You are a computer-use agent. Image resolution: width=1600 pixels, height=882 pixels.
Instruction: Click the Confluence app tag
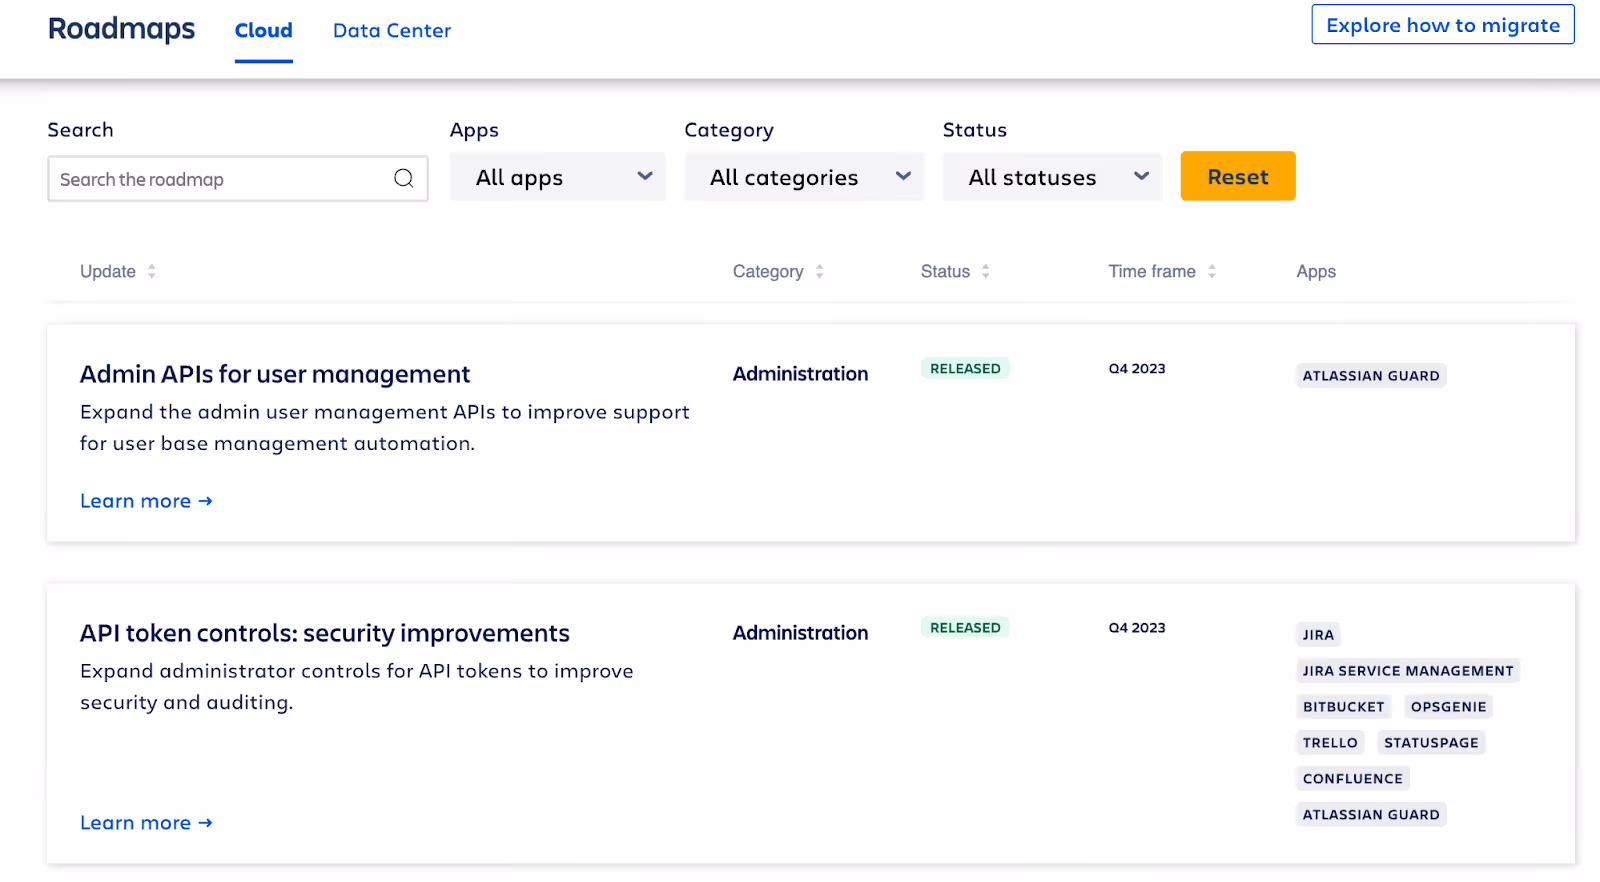[1353, 779]
